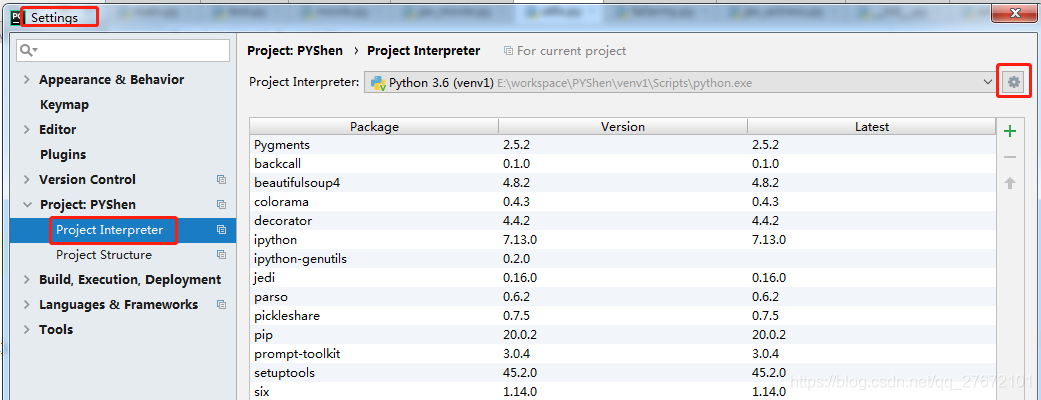Screen dimensions: 1041x400
Task: Expand the Editor settings node
Action: pos(27,130)
